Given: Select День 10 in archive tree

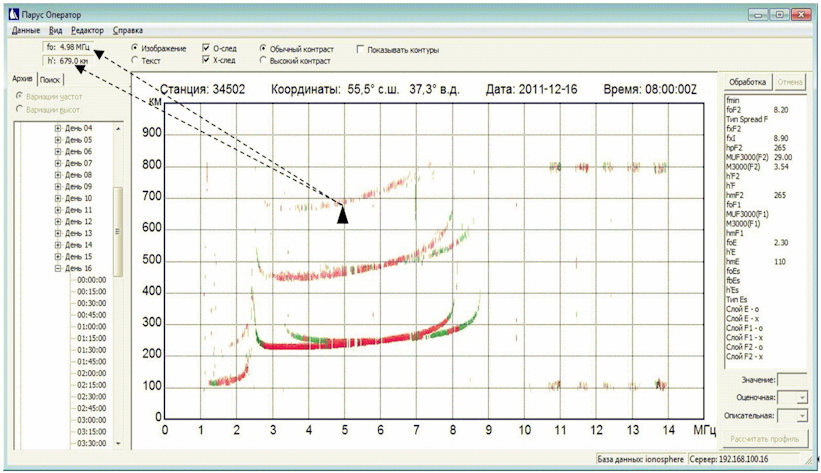Looking at the screenshot, I should (79, 198).
